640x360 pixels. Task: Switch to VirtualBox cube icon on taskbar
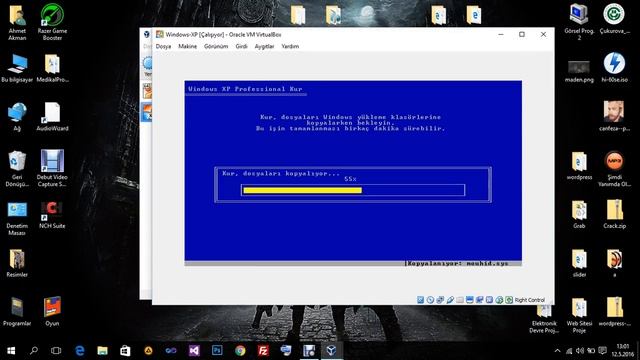tap(331, 351)
